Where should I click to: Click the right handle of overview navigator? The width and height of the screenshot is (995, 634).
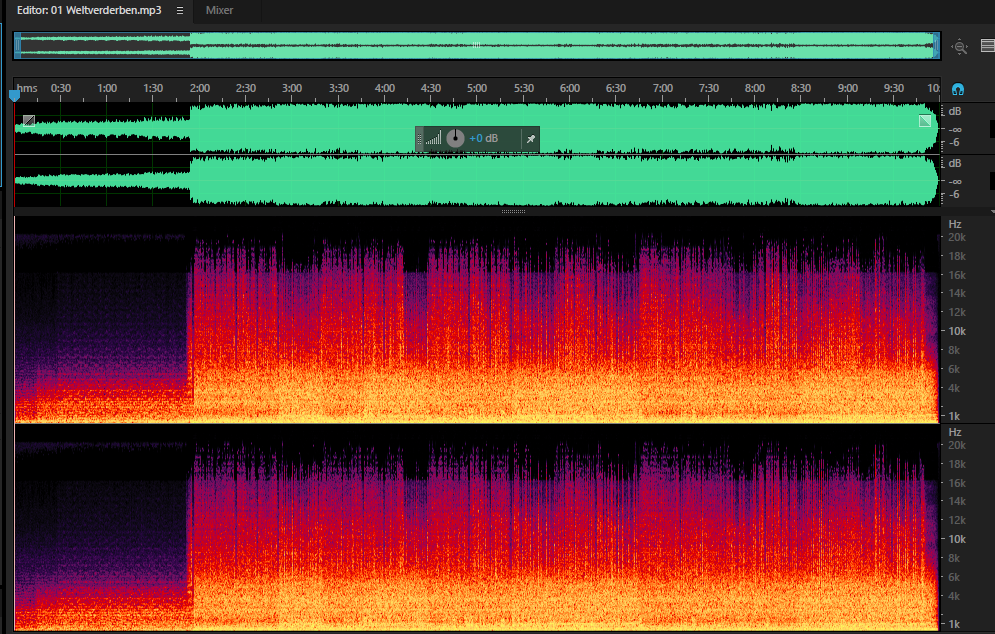(936, 46)
